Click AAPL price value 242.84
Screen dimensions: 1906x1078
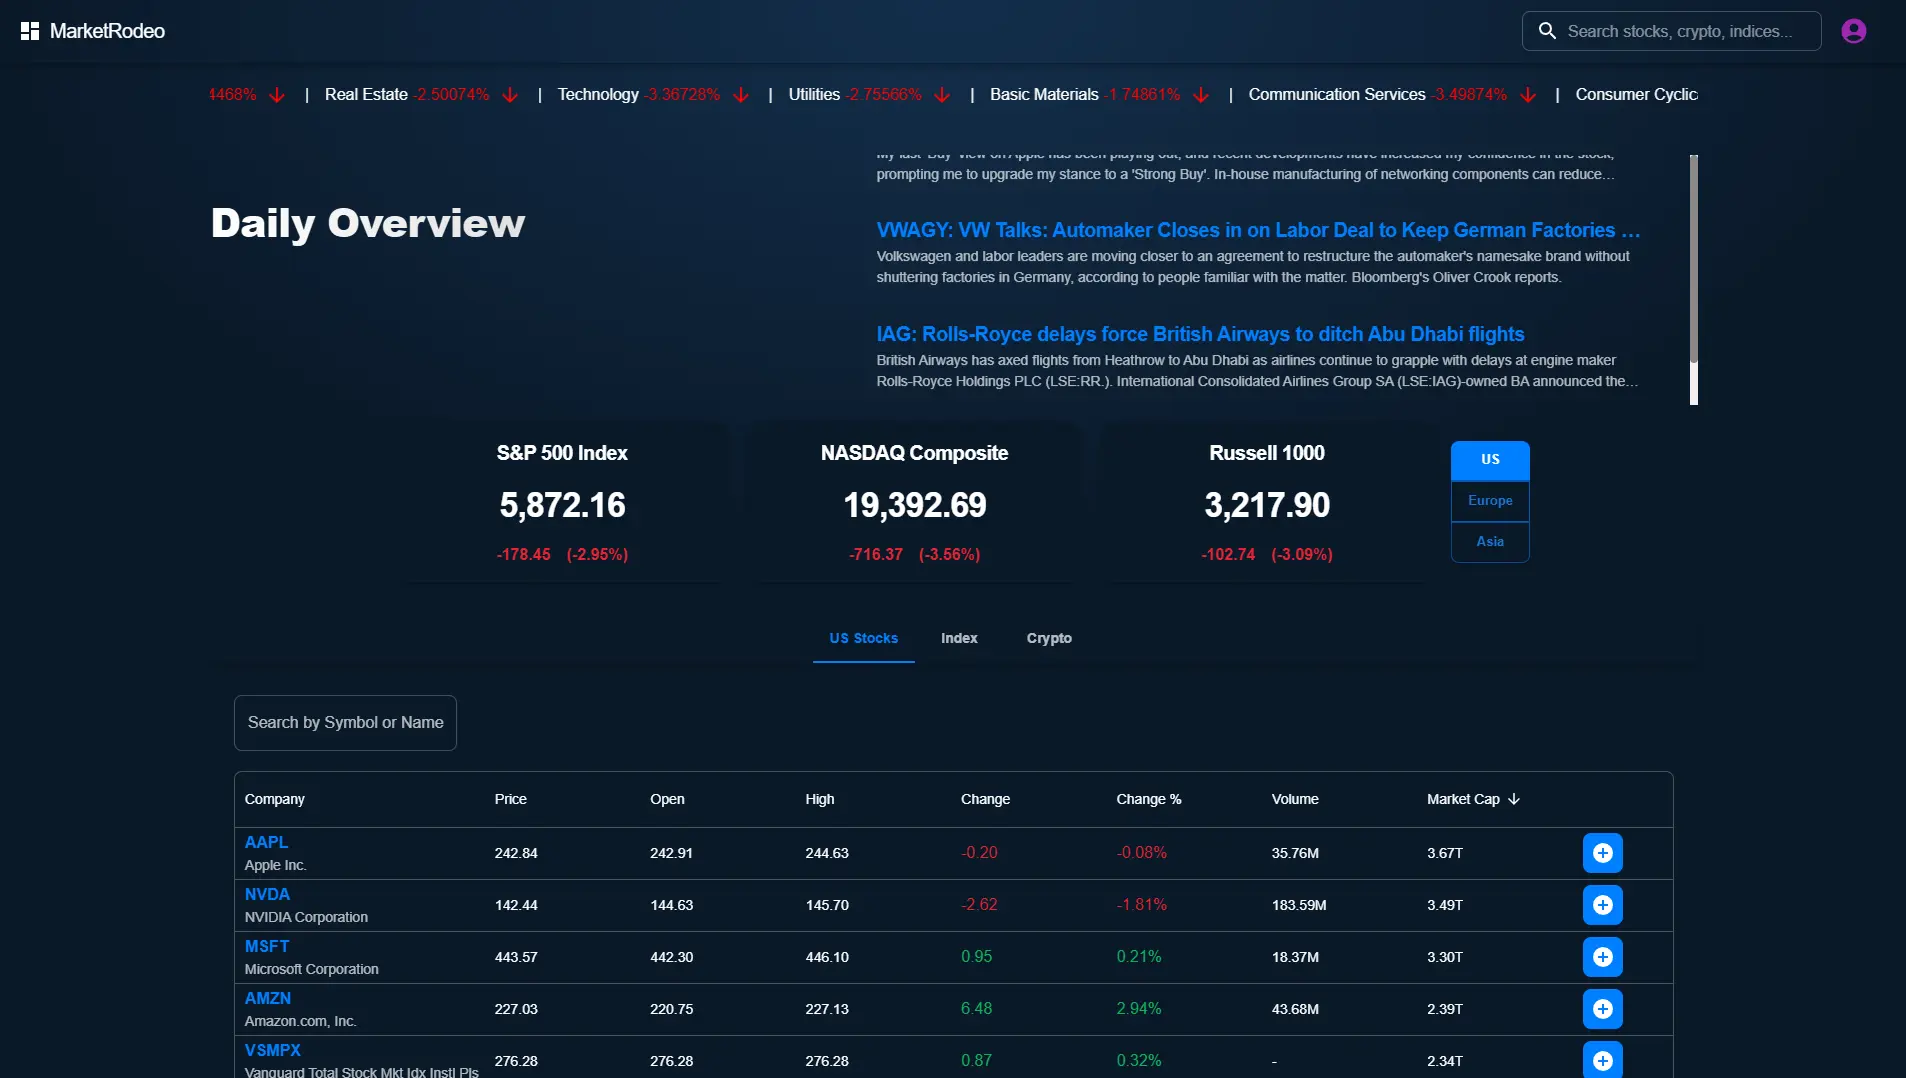[x=516, y=853]
